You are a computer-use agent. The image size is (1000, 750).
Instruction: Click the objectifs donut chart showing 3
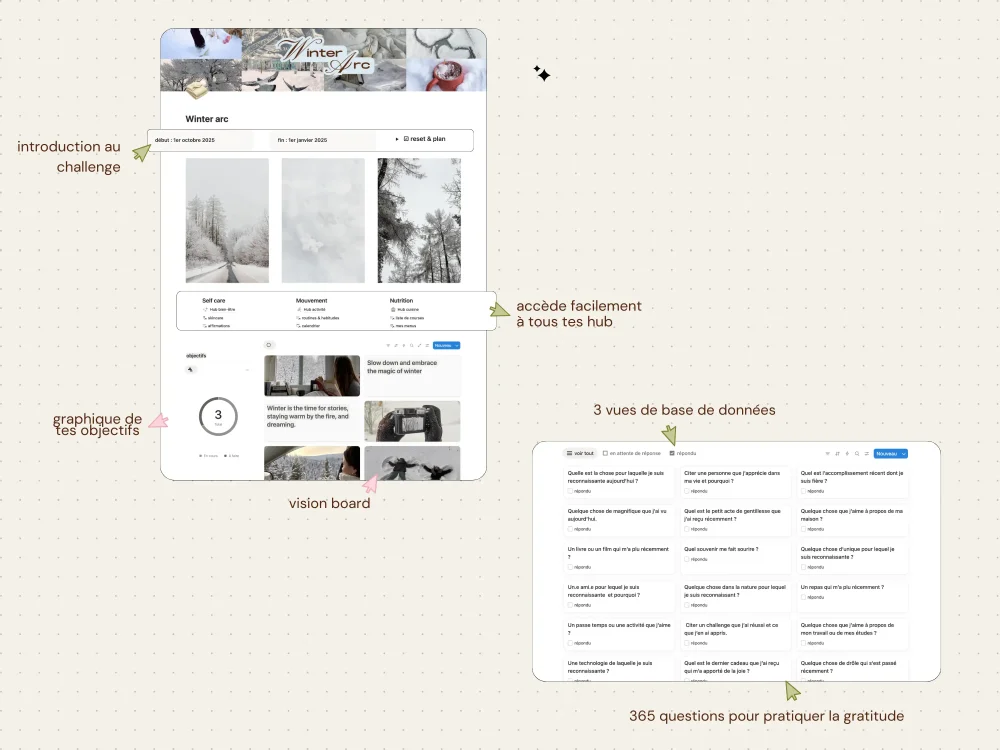click(218, 416)
